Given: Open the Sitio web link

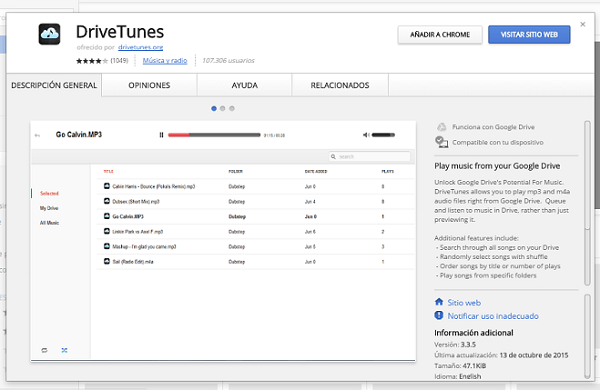Looking at the screenshot, I should tap(464, 303).
